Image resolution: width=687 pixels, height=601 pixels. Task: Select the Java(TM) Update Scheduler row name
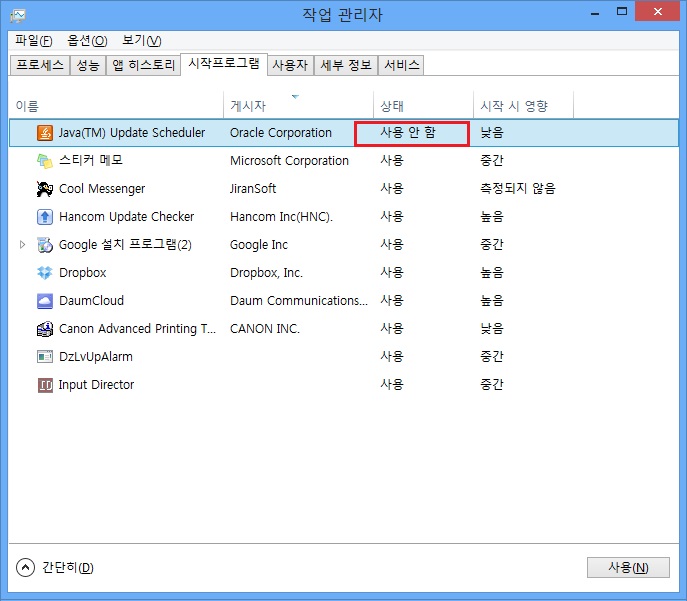click(132, 133)
